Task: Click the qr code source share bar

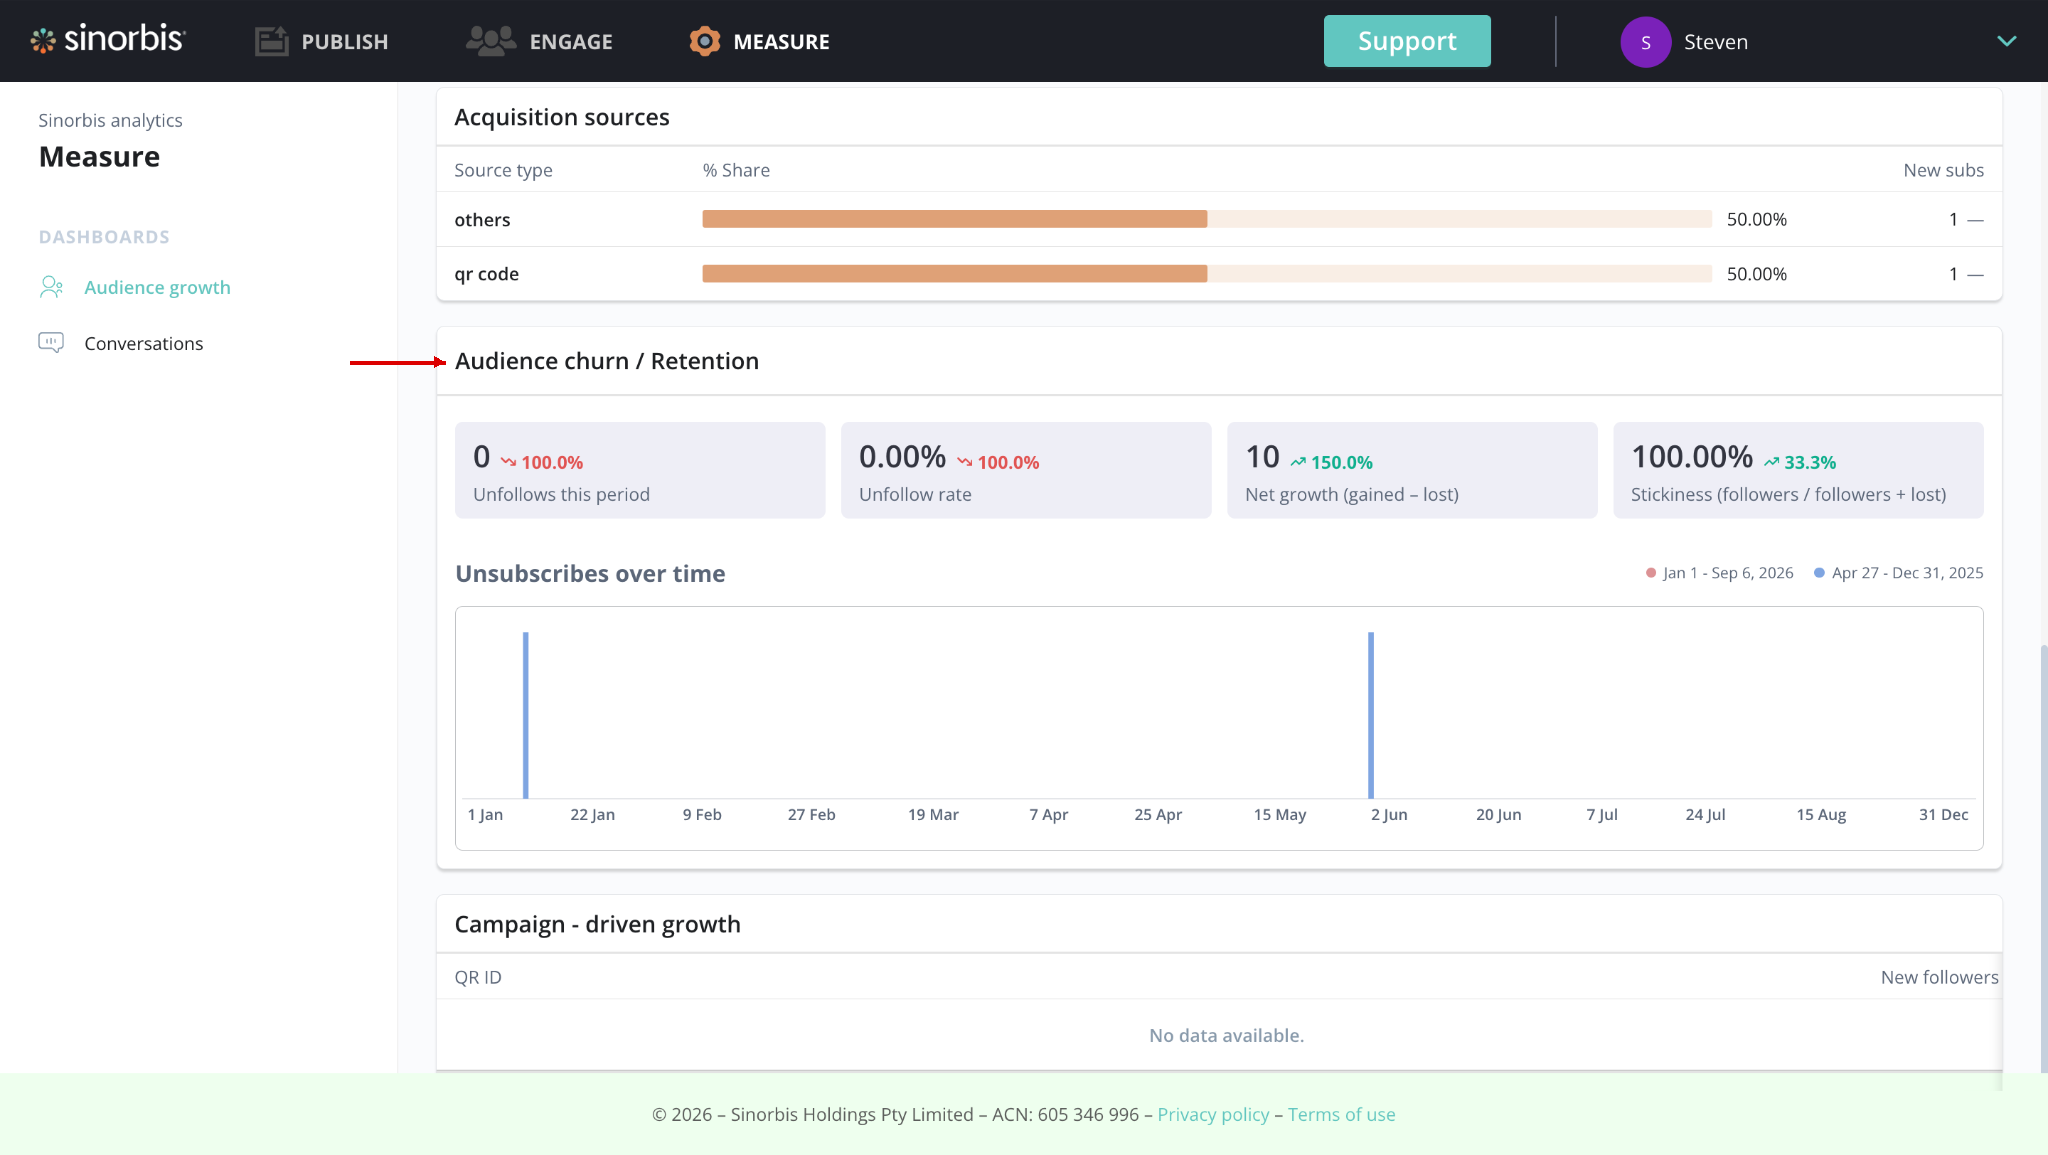Action: [x=1207, y=274]
